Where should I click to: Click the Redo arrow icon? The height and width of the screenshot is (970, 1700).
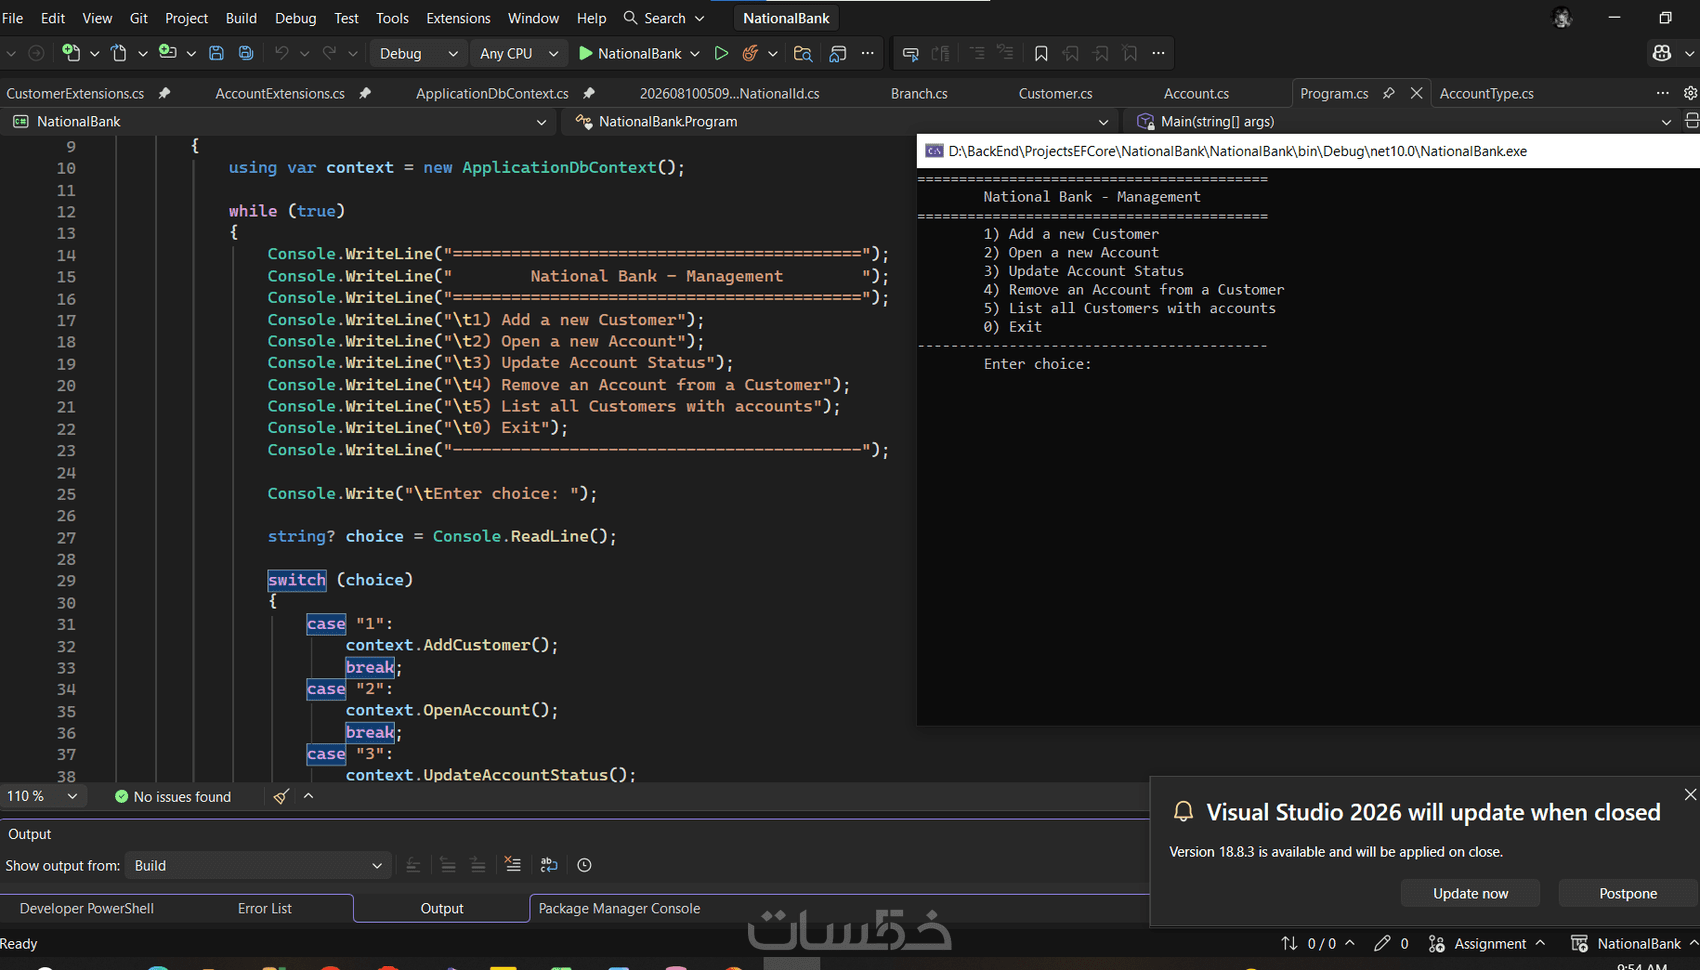coord(329,53)
